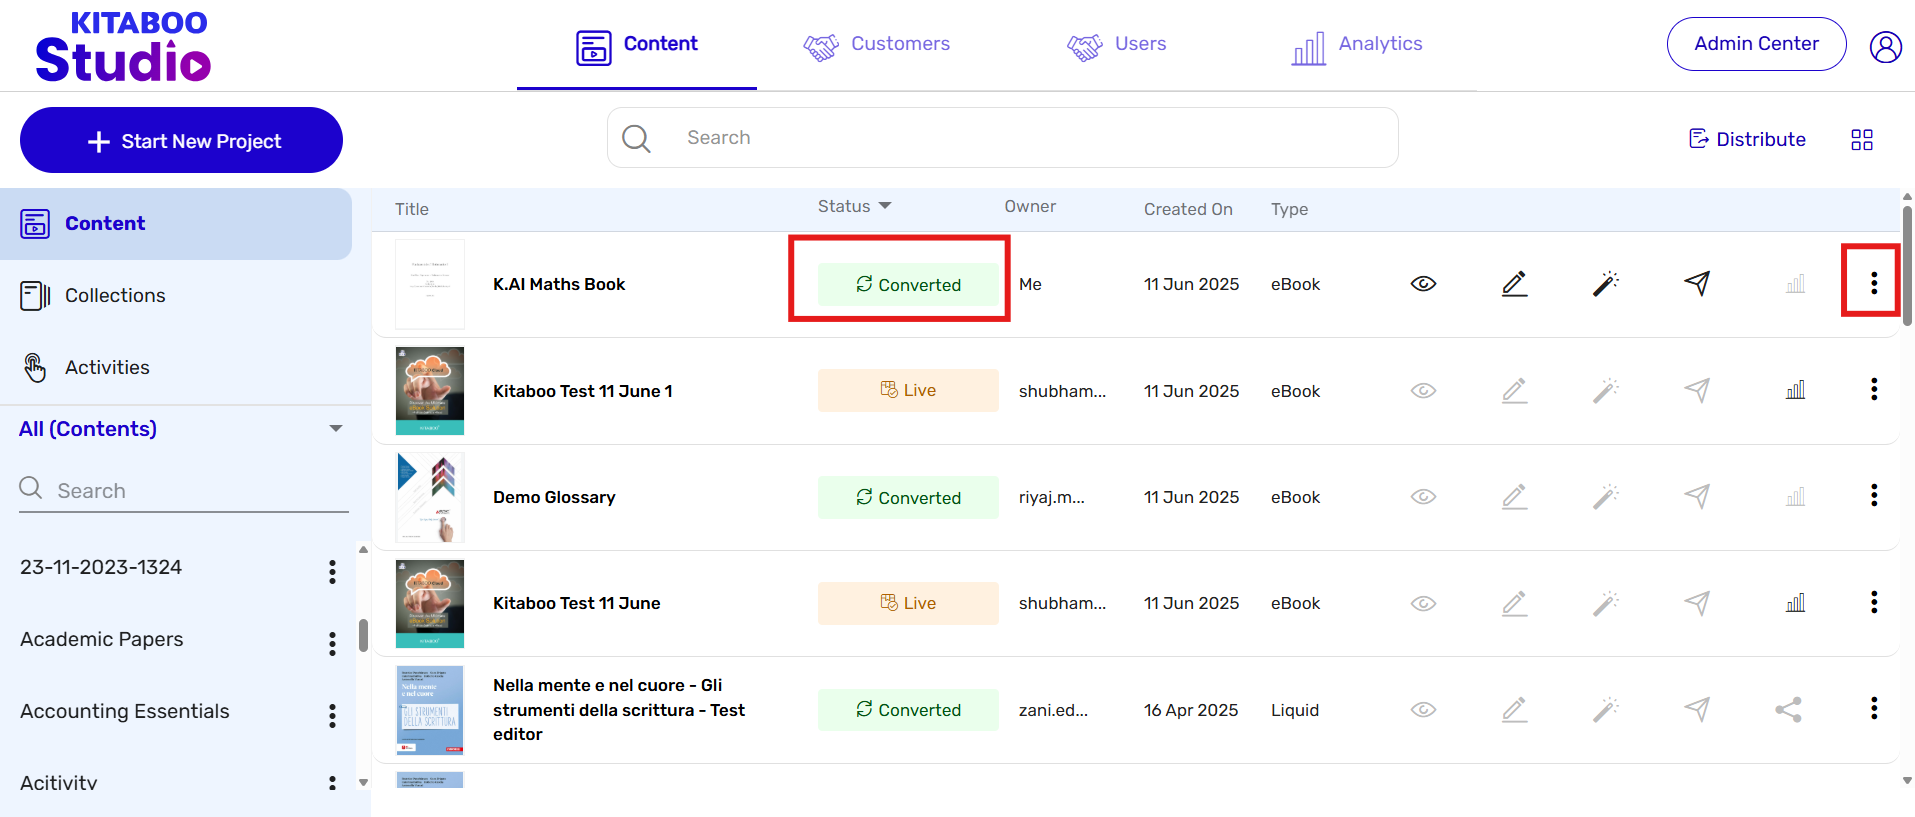Open three-dot menu in Kitaboo Test 11 June row
Screen dimensions: 1915x817
pyautogui.click(x=1874, y=602)
